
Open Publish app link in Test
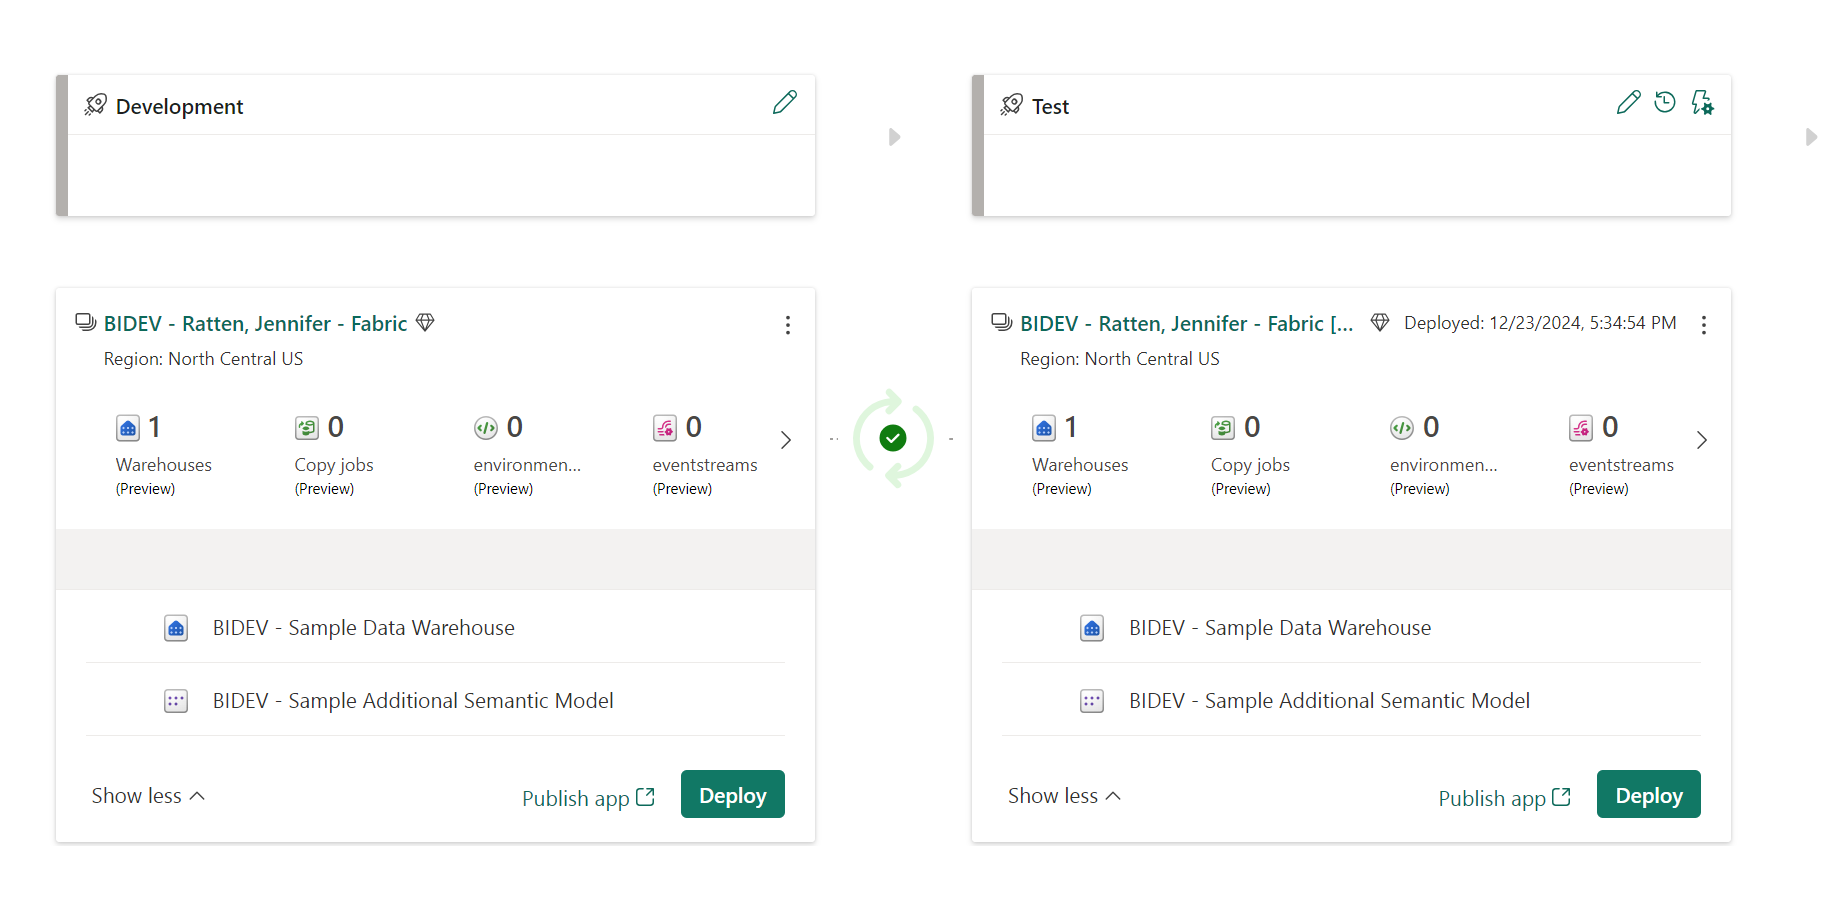pos(1504,798)
